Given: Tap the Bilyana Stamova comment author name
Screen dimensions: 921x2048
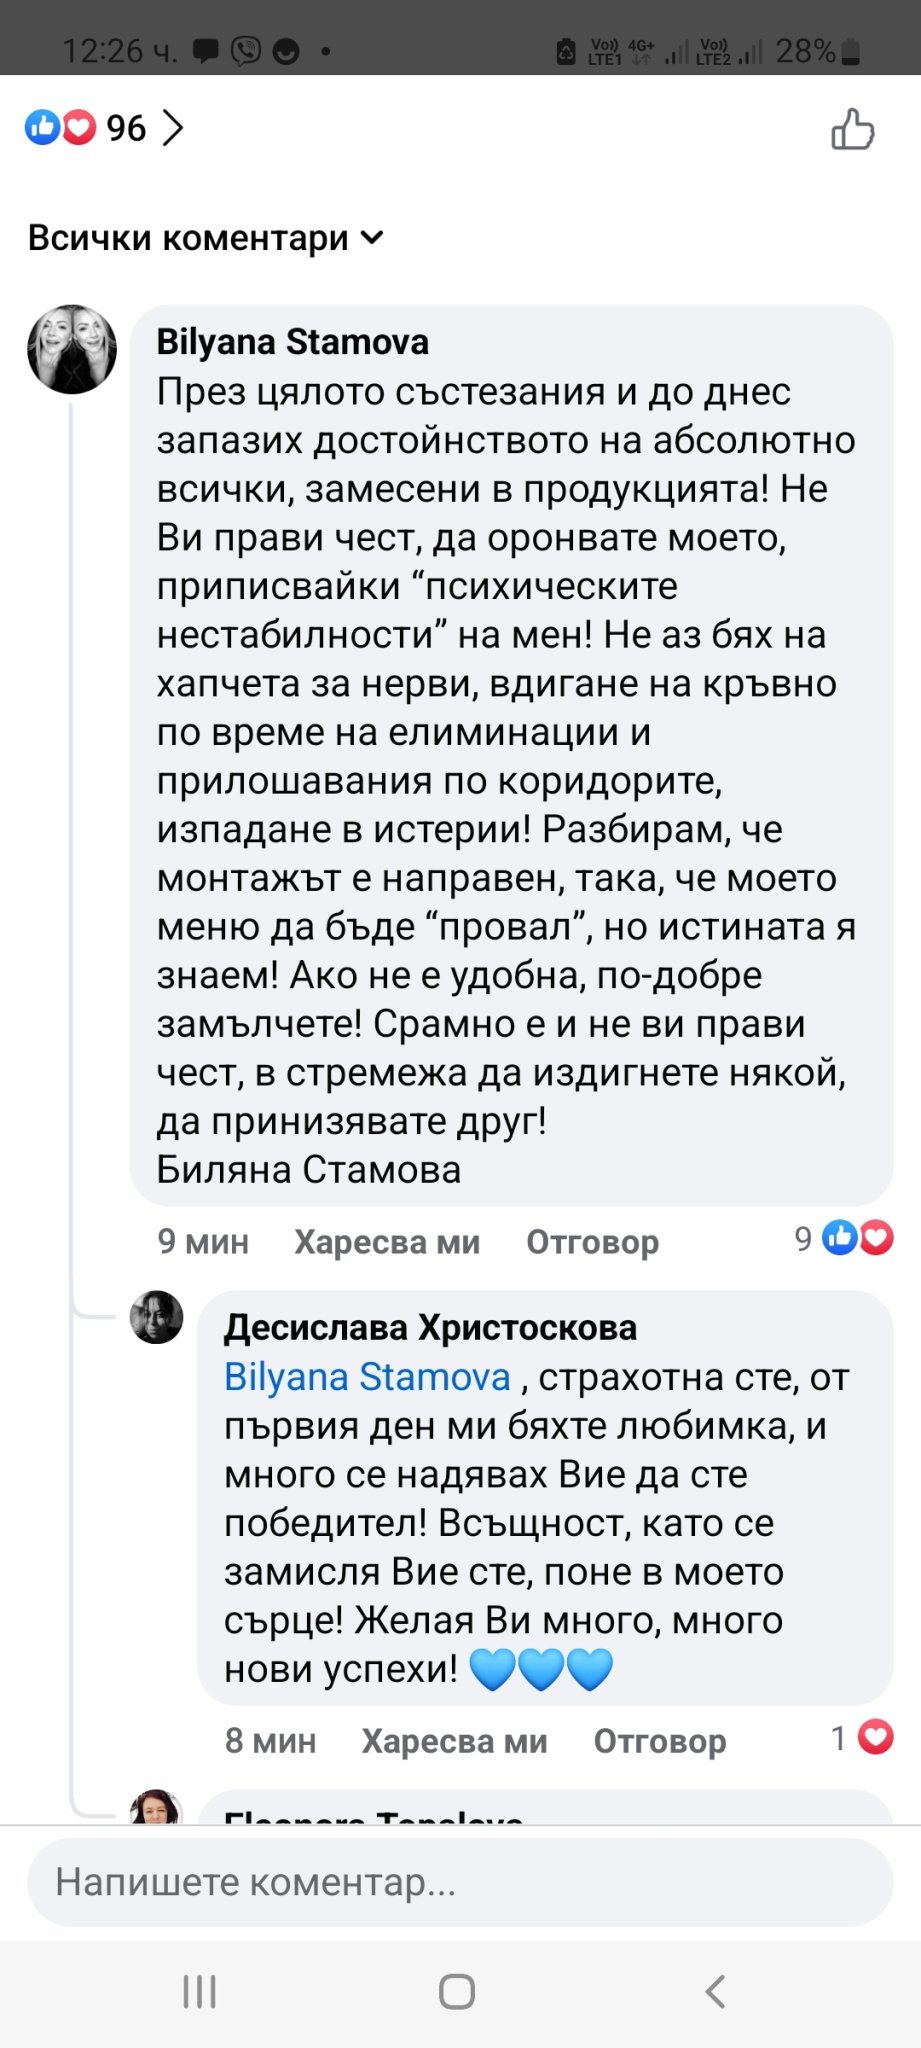Looking at the screenshot, I should point(292,342).
